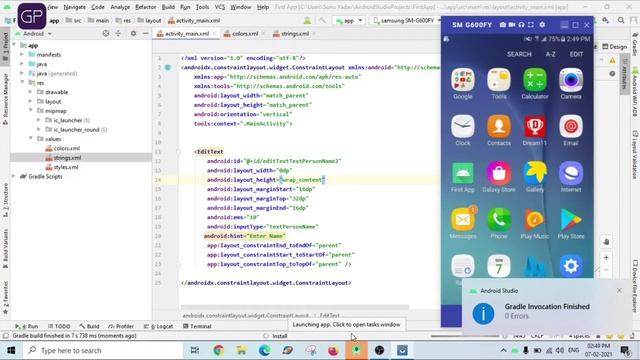The height and width of the screenshot is (360, 640).
Task: Select styles.xml in the project tree
Action: pyautogui.click(x=66, y=167)
